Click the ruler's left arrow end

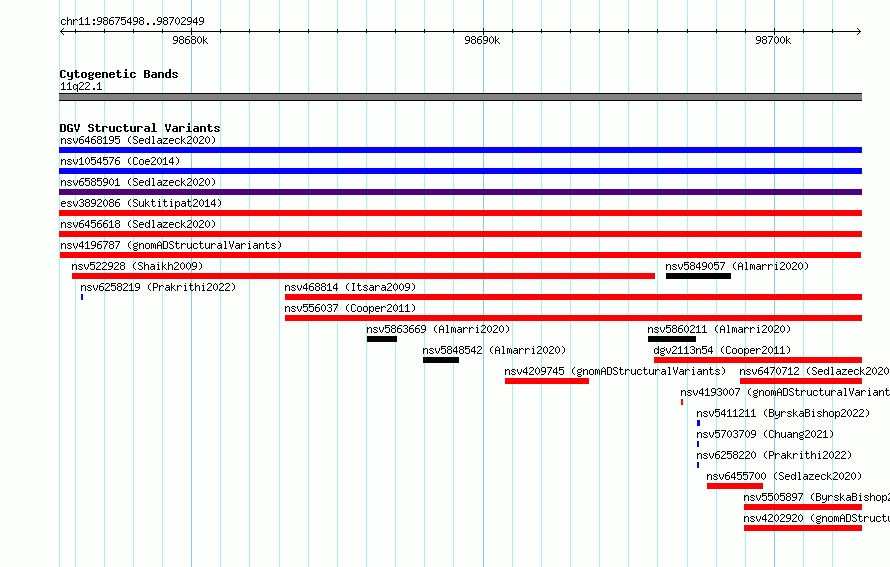point(62,31)
